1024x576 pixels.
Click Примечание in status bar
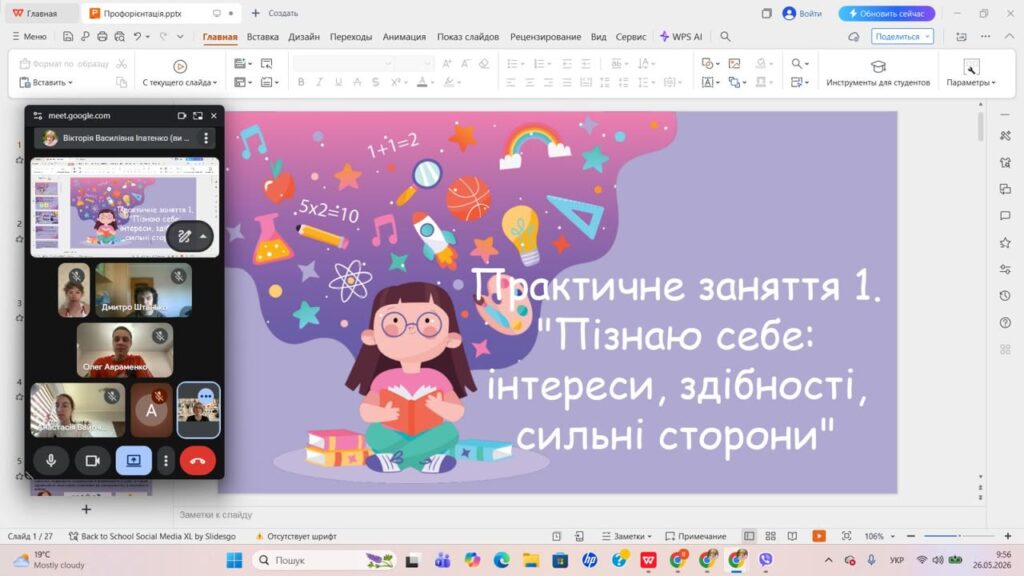696,536
